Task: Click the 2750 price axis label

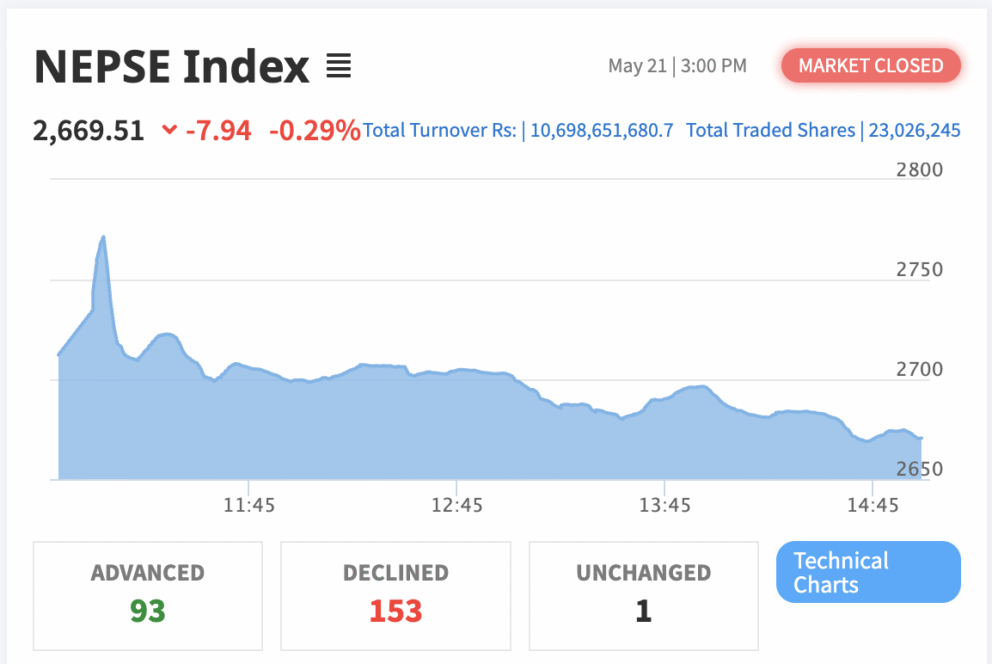Action: coord(919,269)
